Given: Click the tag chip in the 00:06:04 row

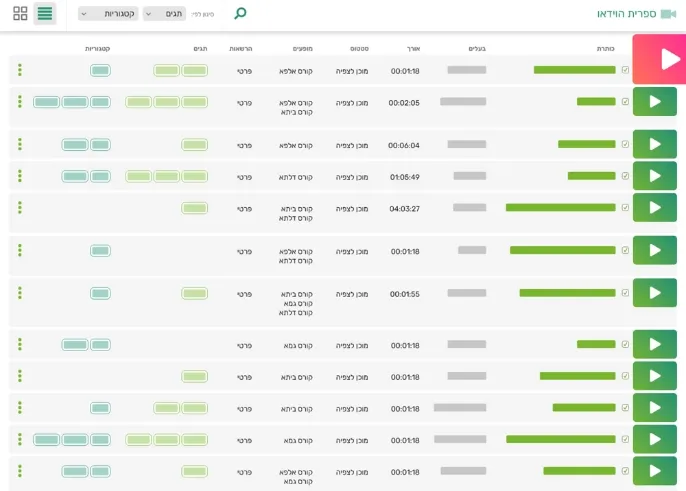Looking at the screenshot, I should point(195,145).
